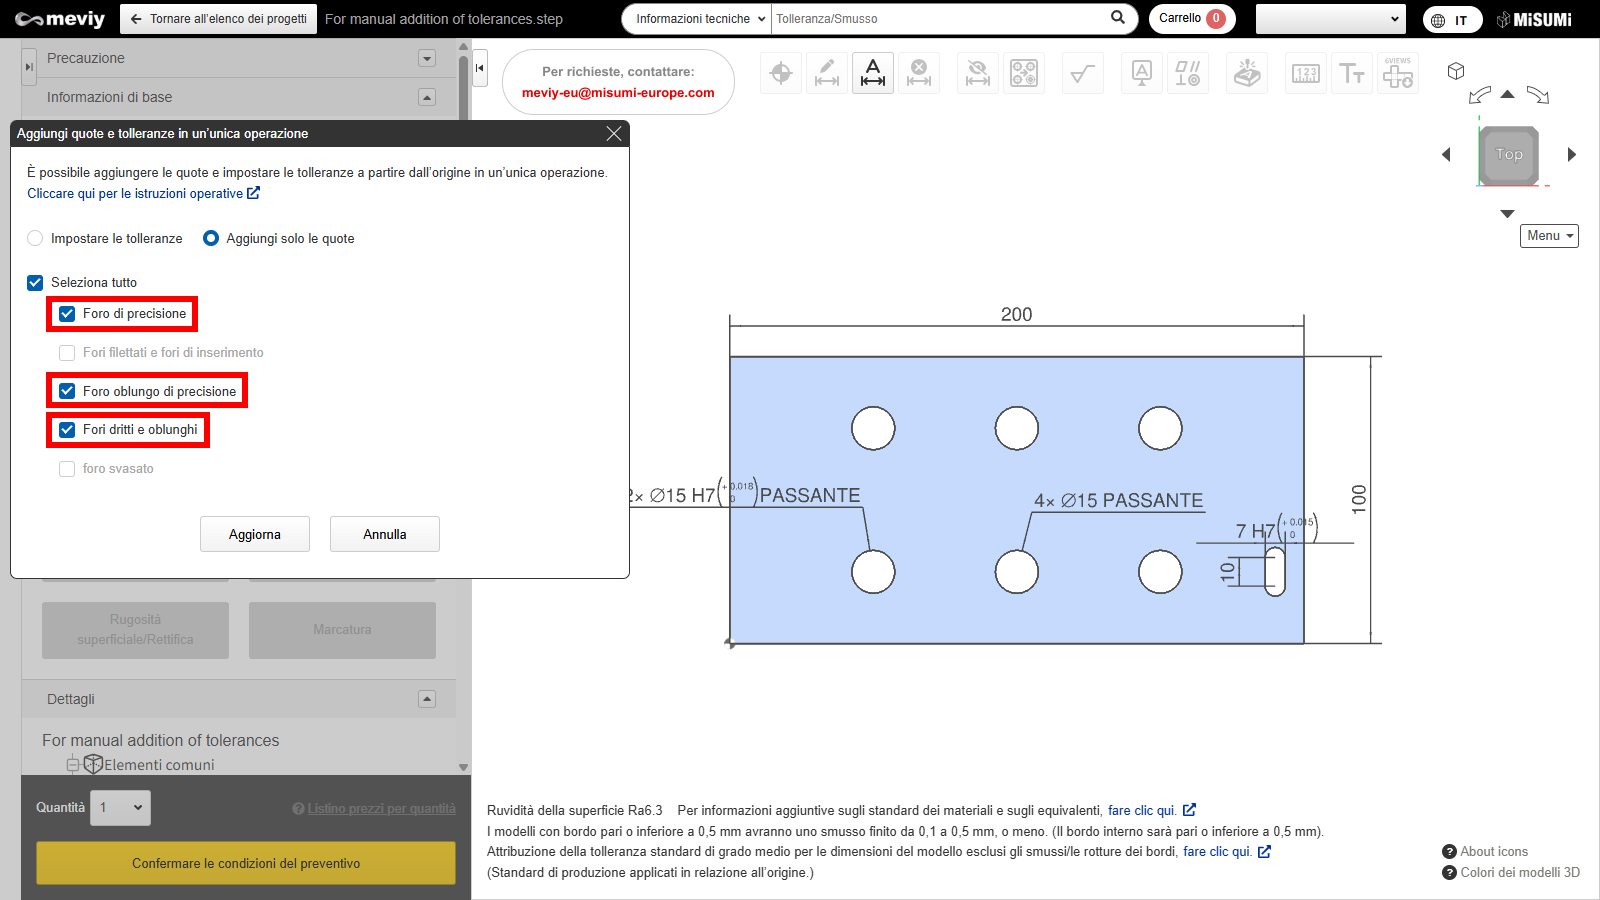Collapse the Dettagli section
1600x900 pixels.
427,699
